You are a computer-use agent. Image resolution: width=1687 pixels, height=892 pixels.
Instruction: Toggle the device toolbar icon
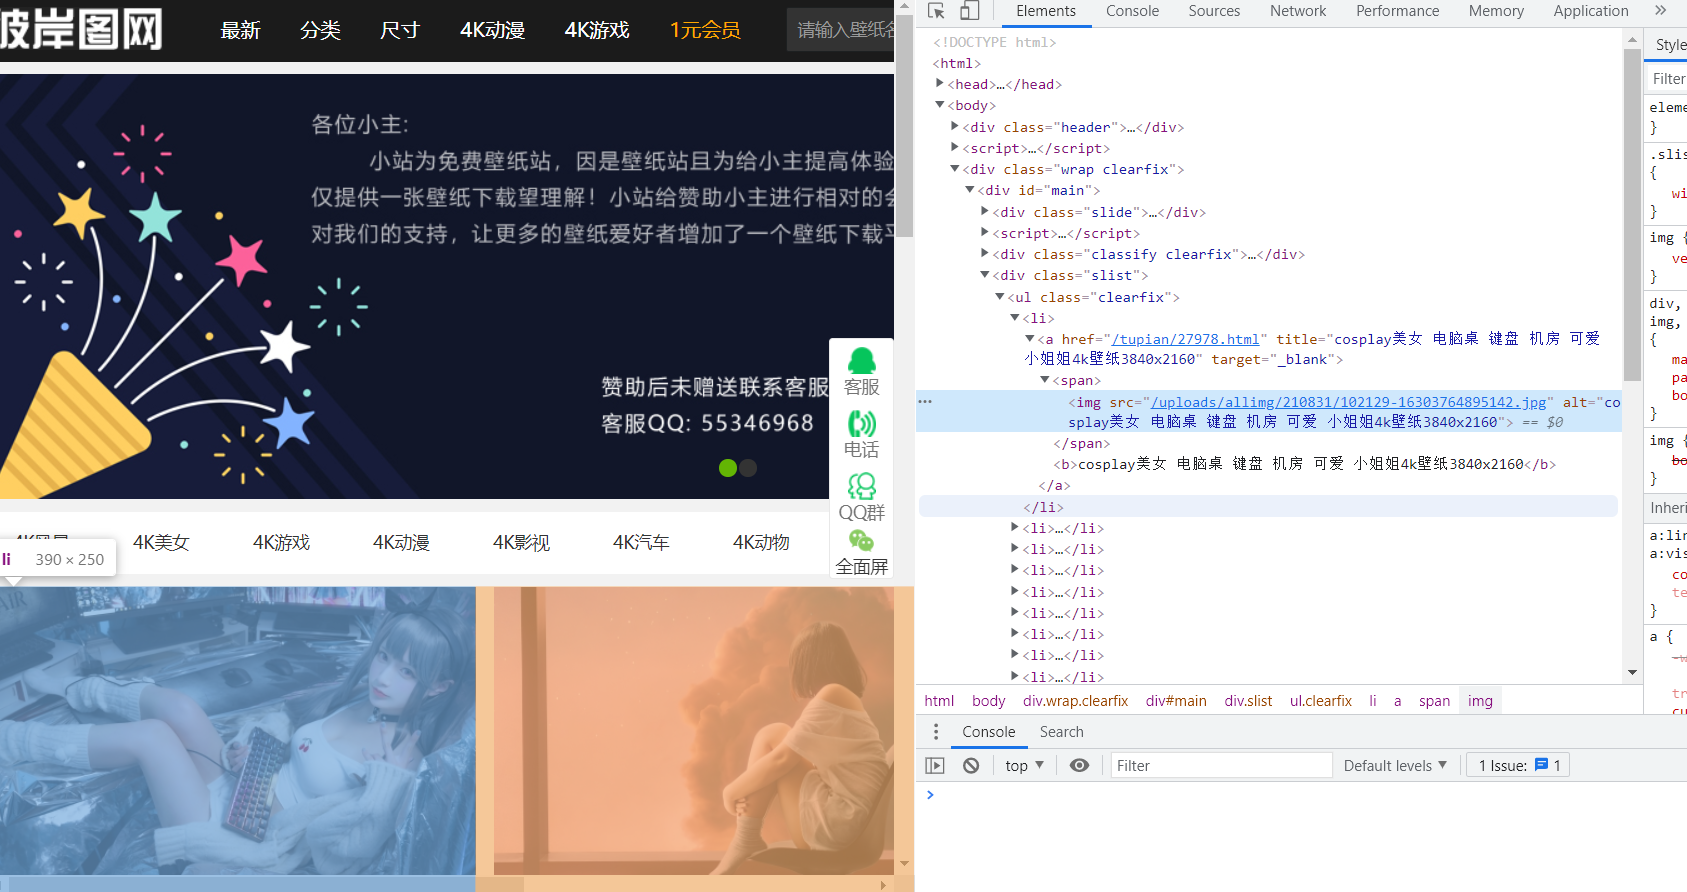click(969, 11)
